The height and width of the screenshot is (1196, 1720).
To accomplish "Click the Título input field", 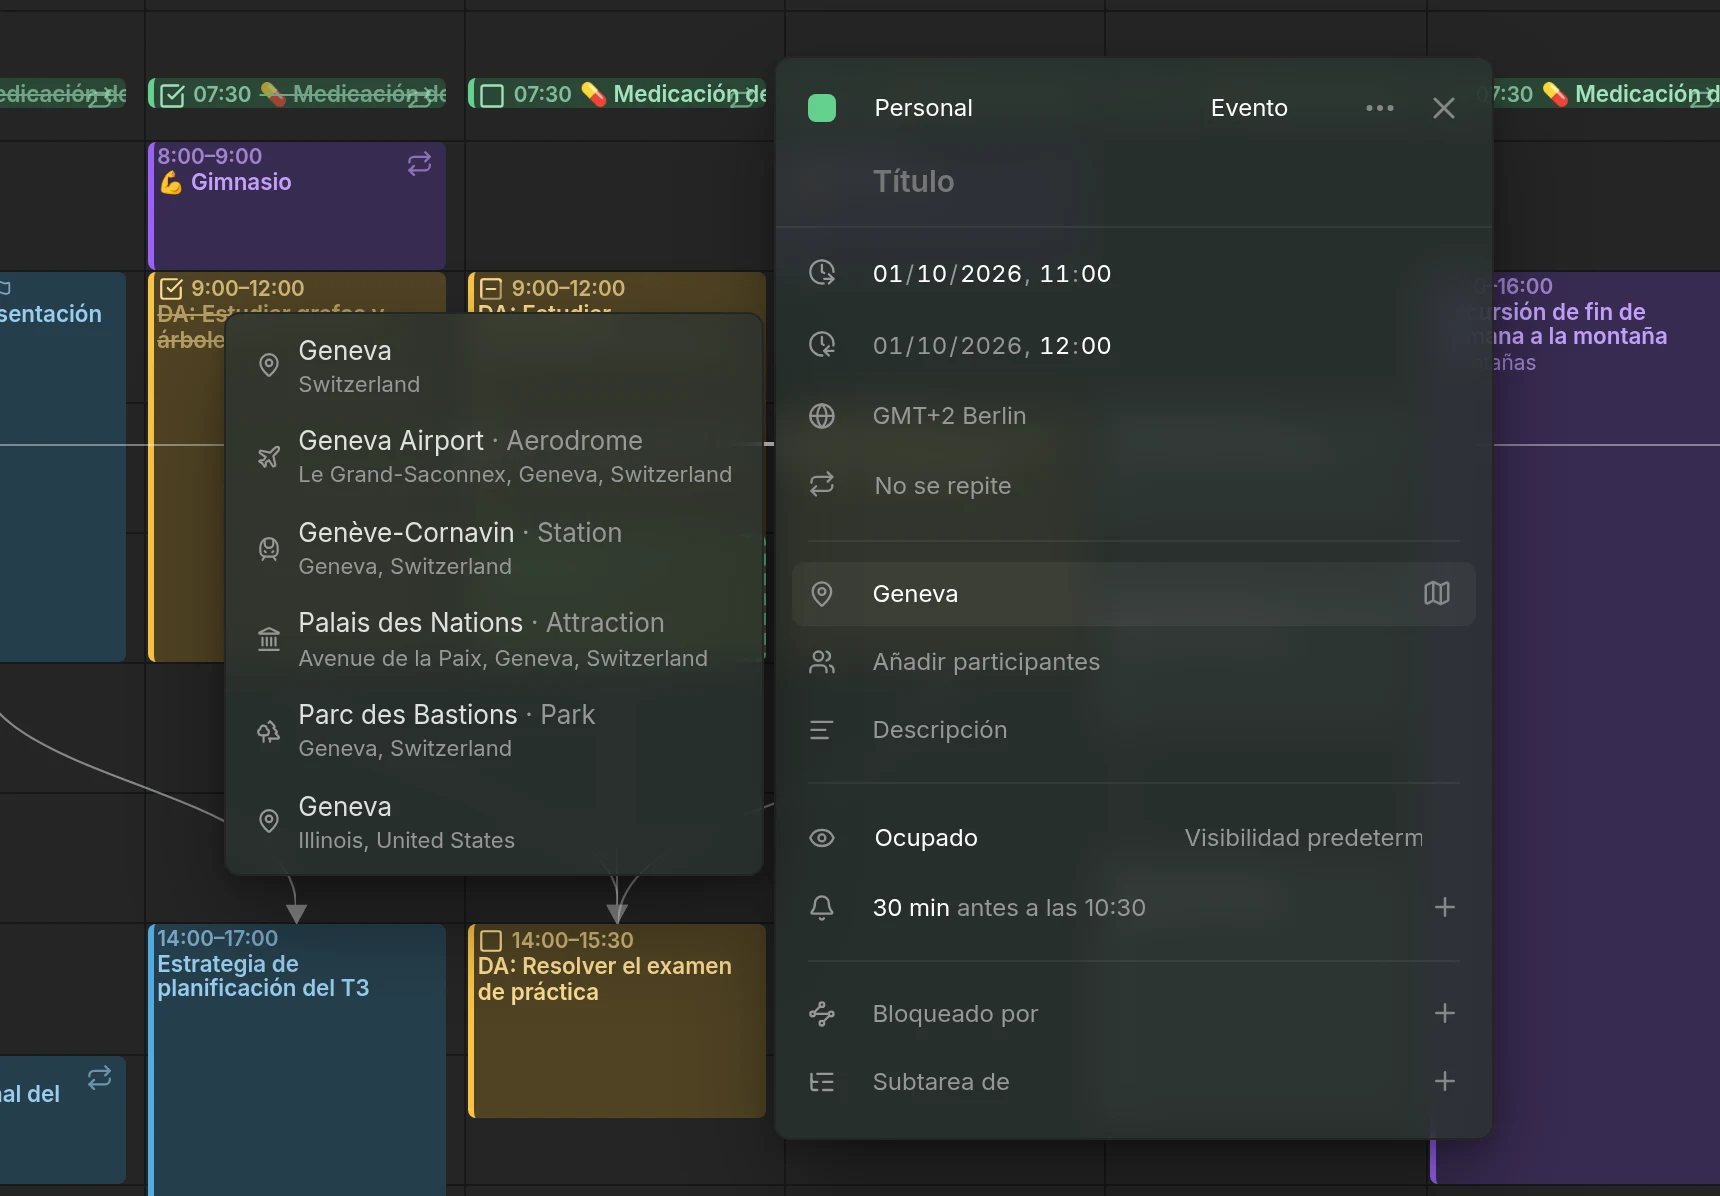I will tap(1134, 182).
